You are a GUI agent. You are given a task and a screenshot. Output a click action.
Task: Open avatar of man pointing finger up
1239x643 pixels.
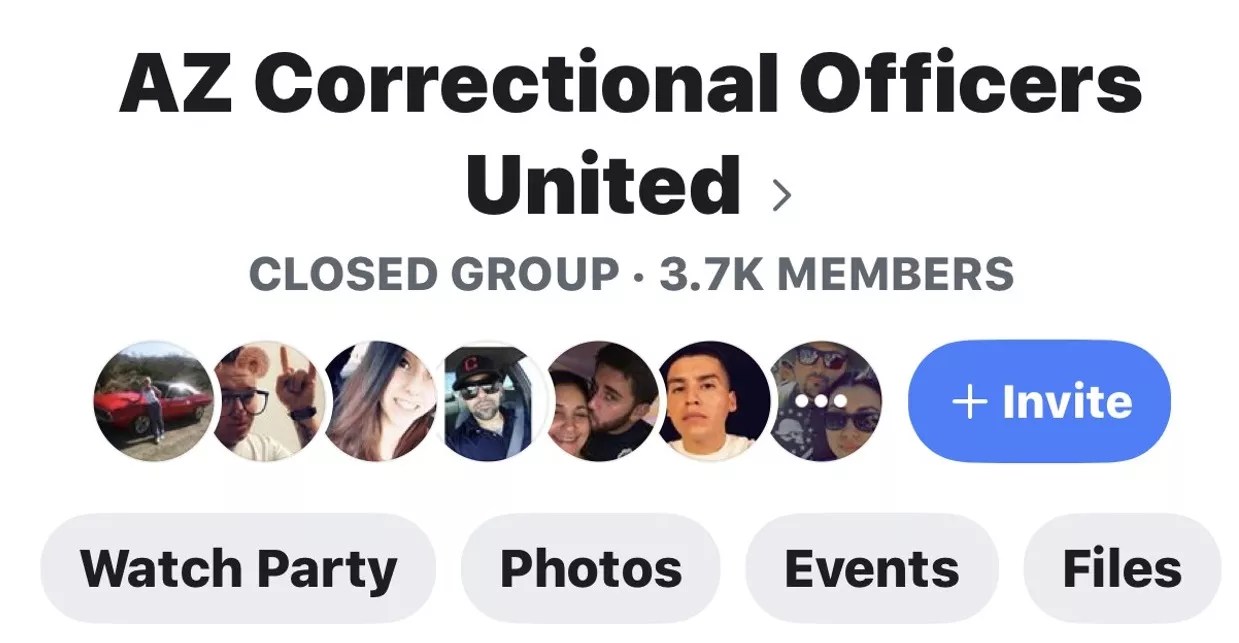(x=266, y=401)
